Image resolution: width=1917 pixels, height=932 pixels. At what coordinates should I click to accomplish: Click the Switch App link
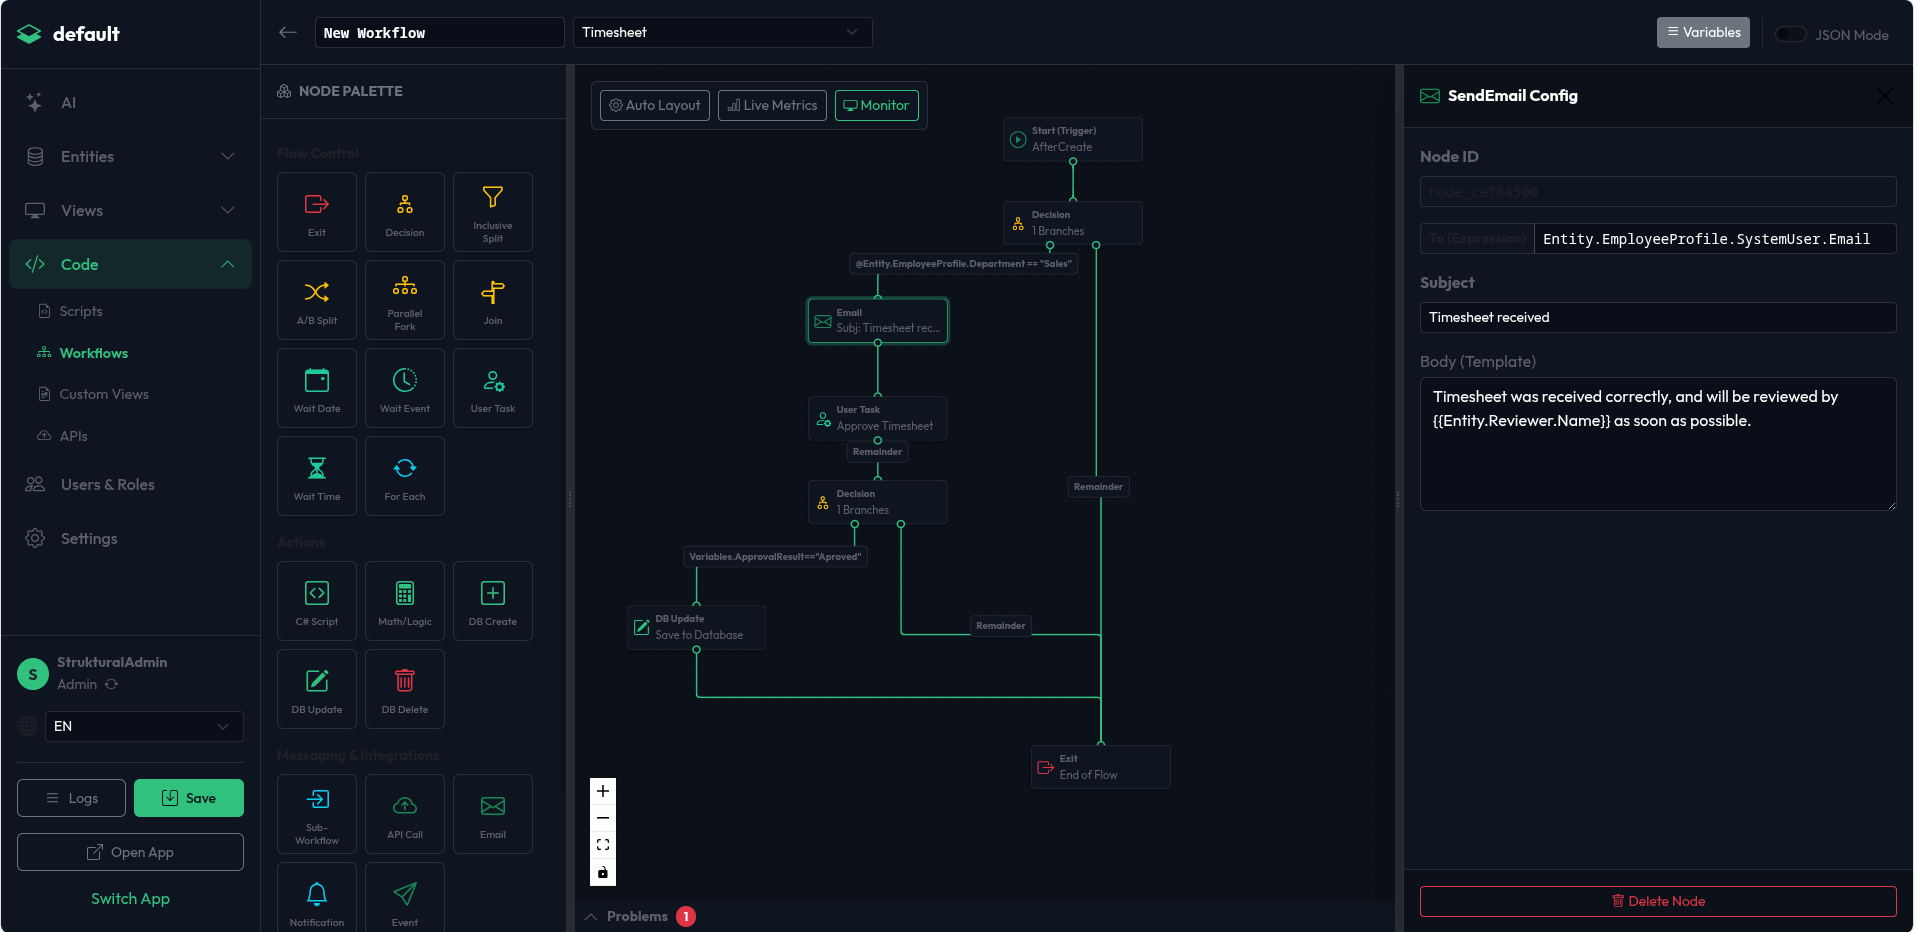click(x=130, y=898)
